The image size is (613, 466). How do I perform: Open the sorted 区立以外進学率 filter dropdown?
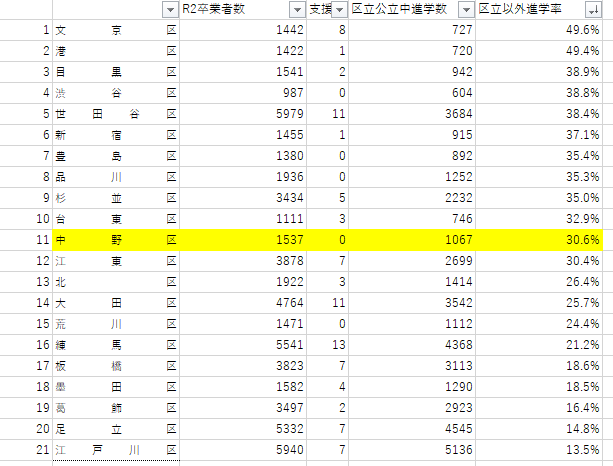(593, 10)
